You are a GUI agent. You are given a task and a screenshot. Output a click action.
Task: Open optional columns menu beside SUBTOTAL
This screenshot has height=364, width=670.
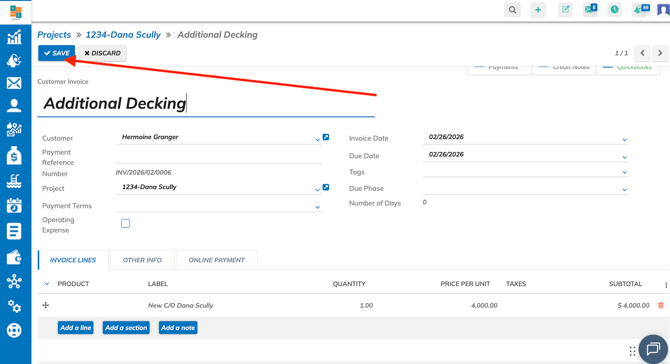coord(666,285)
